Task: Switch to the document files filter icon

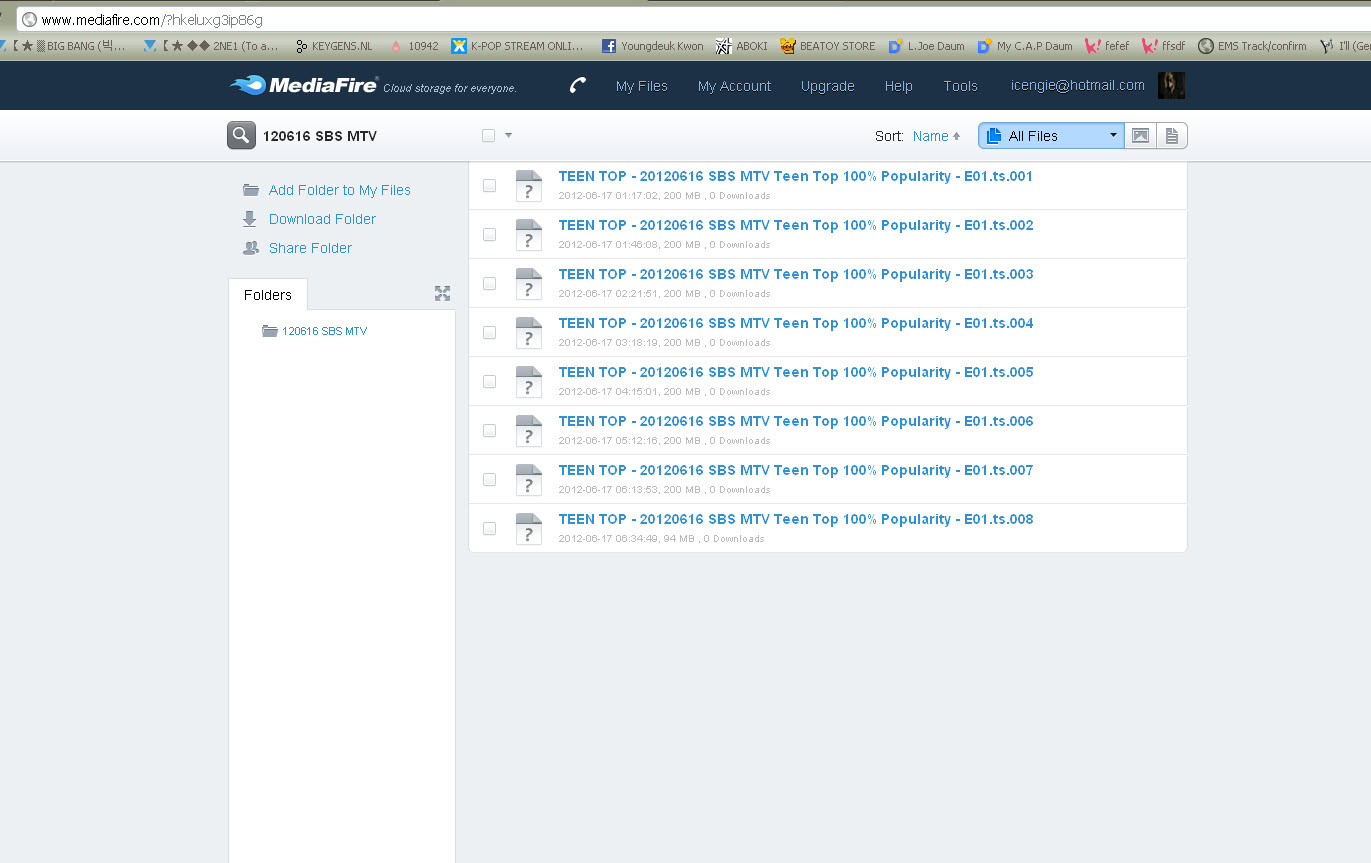Action: [x=1171, y=136]
